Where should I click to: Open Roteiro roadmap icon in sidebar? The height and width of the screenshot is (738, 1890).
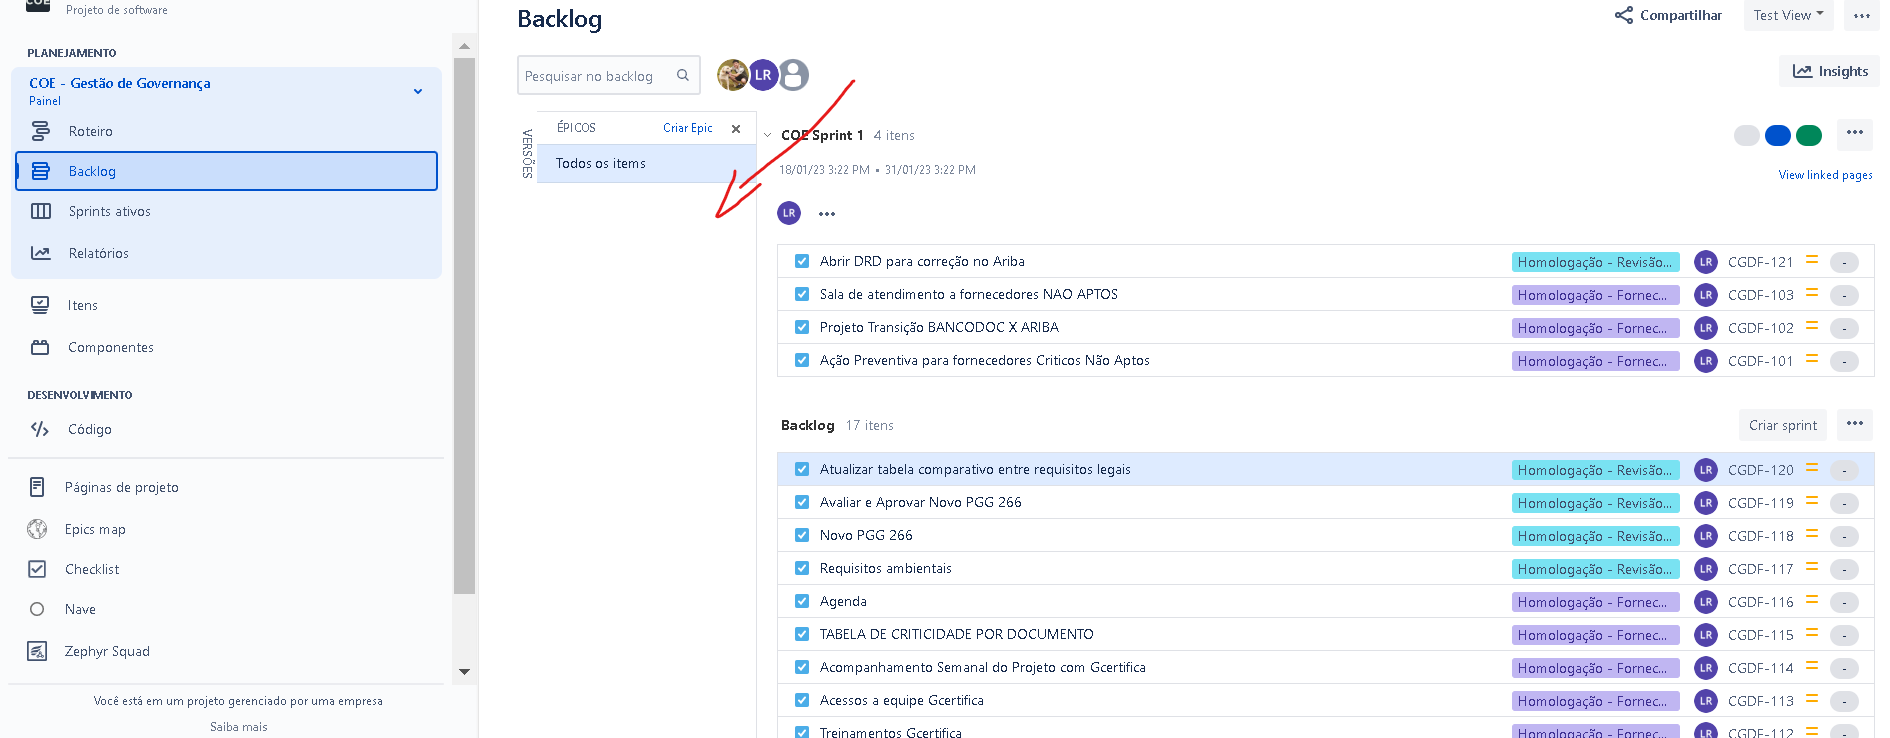point(41,131)
